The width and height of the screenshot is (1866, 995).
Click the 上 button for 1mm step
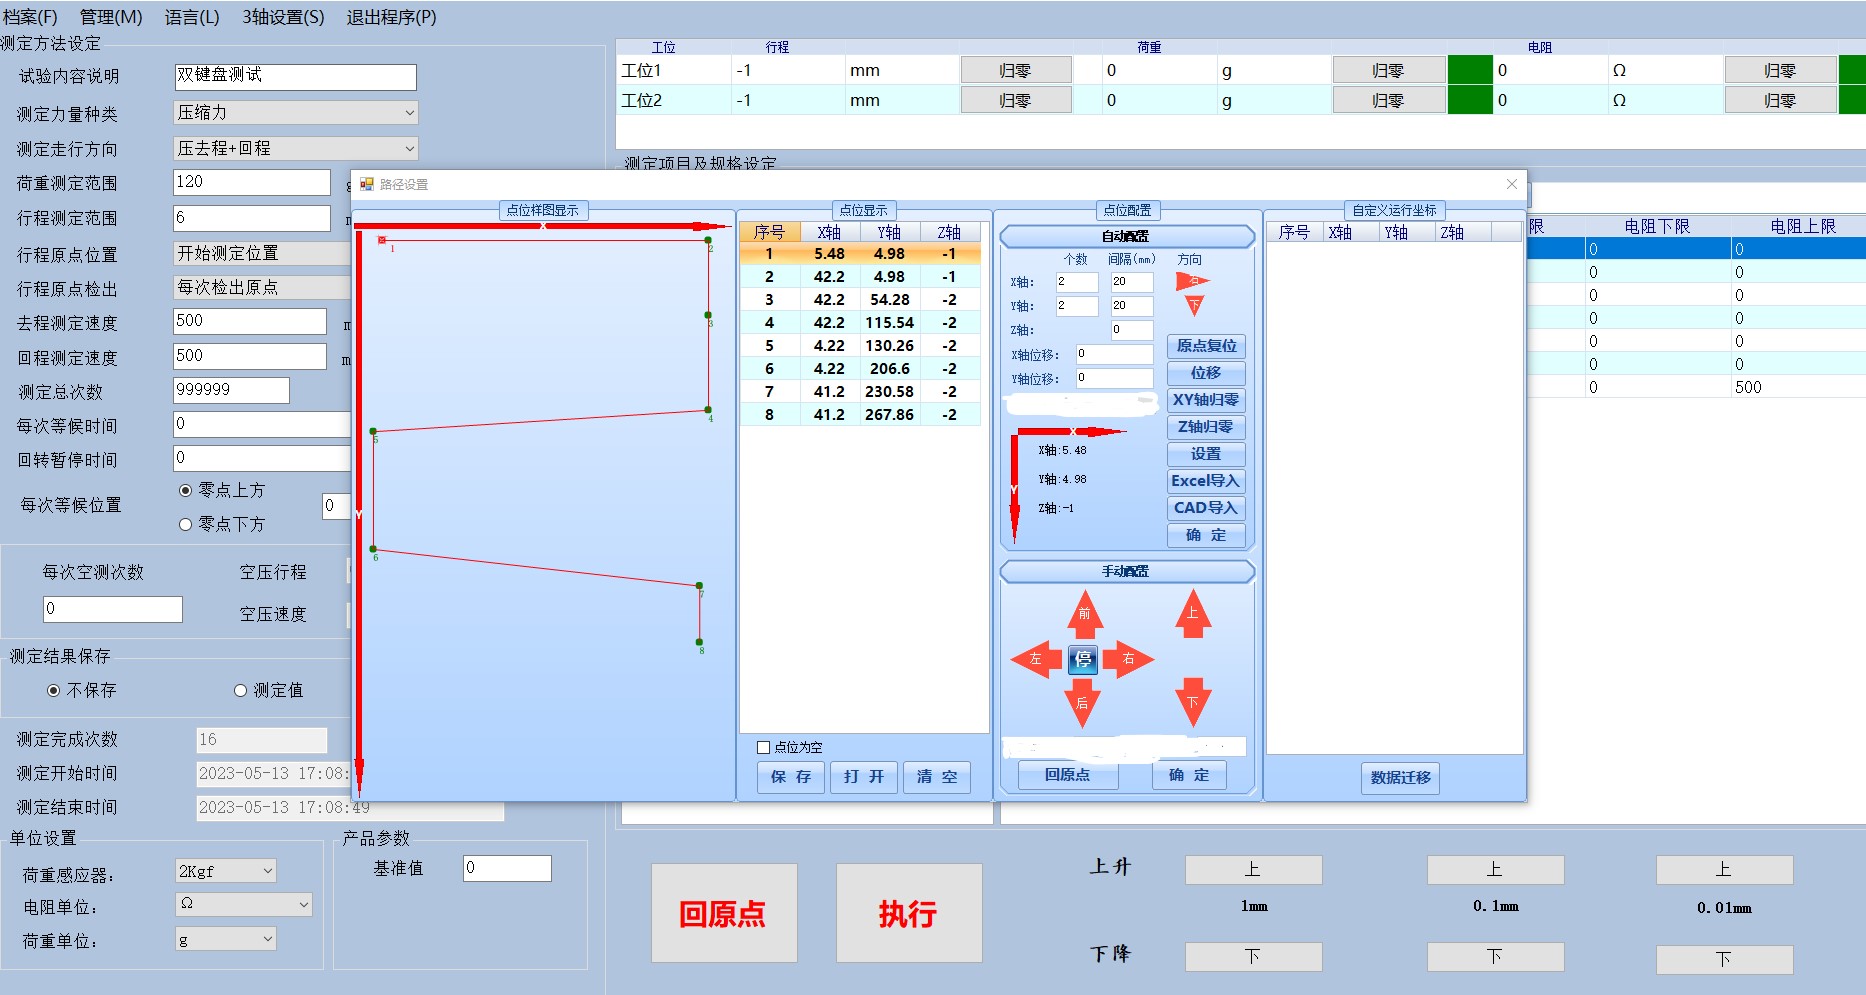(1253, 870)
